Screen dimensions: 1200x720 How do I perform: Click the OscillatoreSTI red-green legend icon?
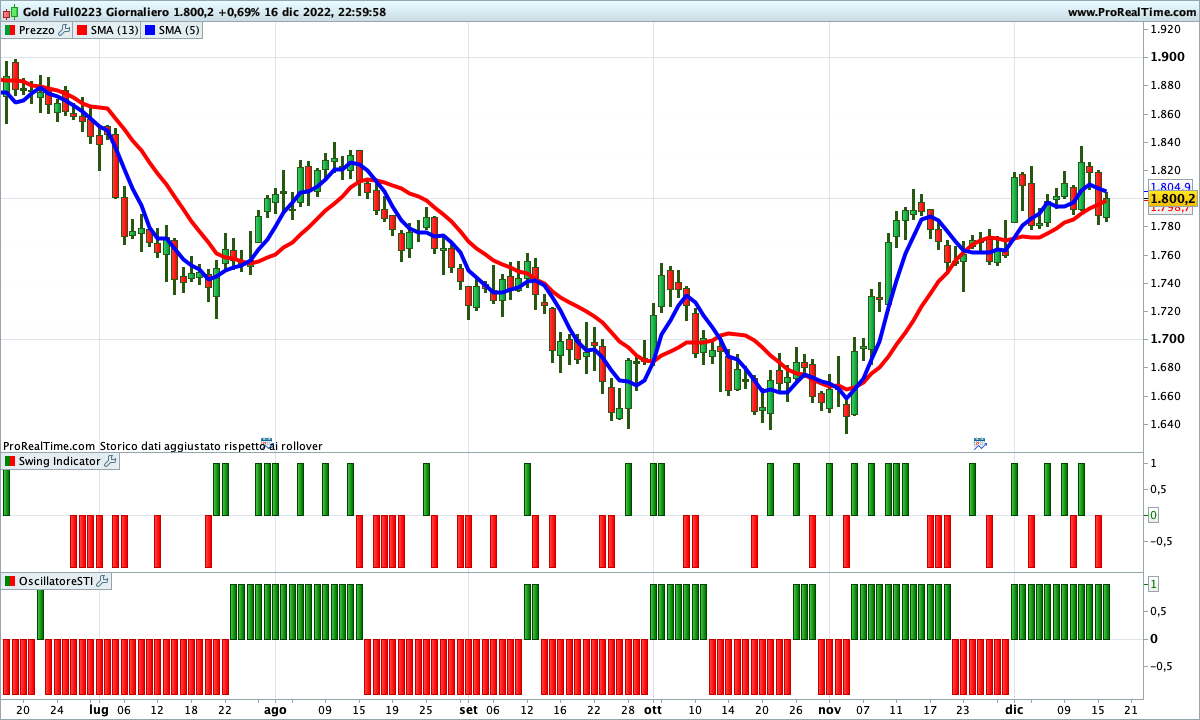click(10, 581)
